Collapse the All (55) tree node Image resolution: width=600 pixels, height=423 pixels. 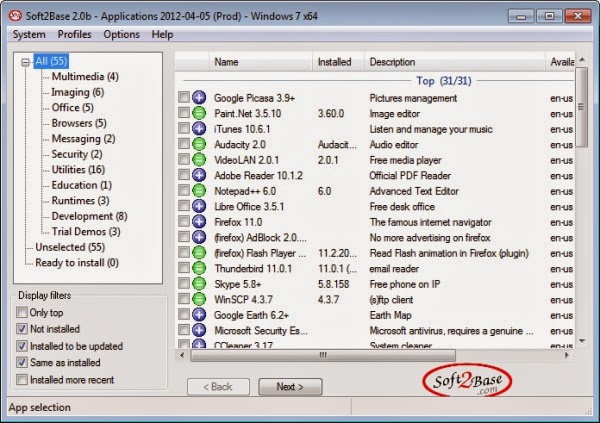[x=25, y=62]
